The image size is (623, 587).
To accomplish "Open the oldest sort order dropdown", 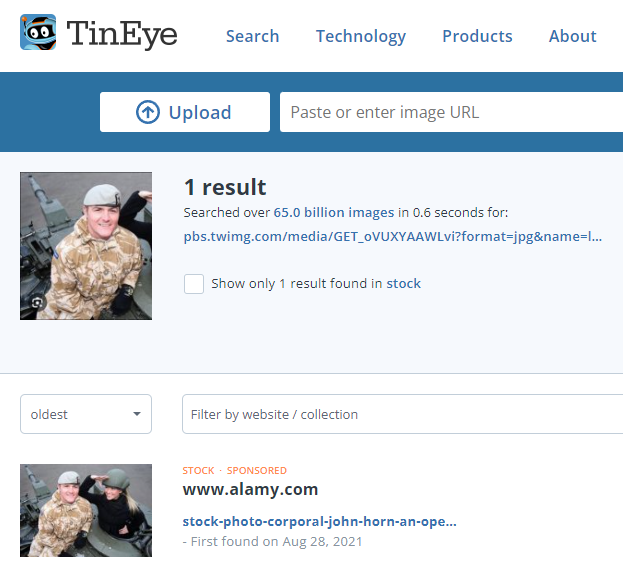I will point(86,414).
